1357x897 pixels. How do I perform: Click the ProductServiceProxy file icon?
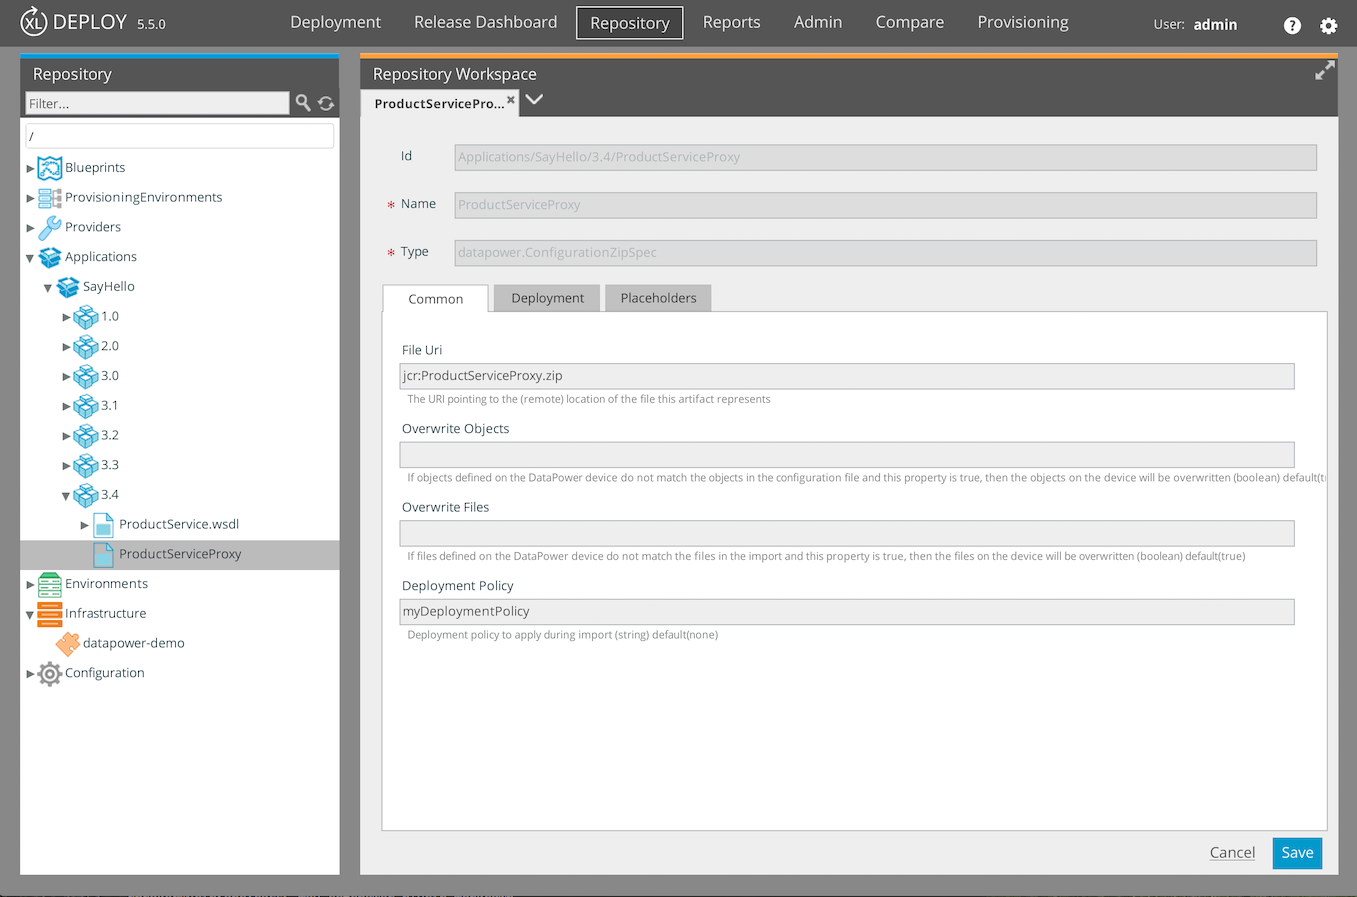tap(103, 554)
